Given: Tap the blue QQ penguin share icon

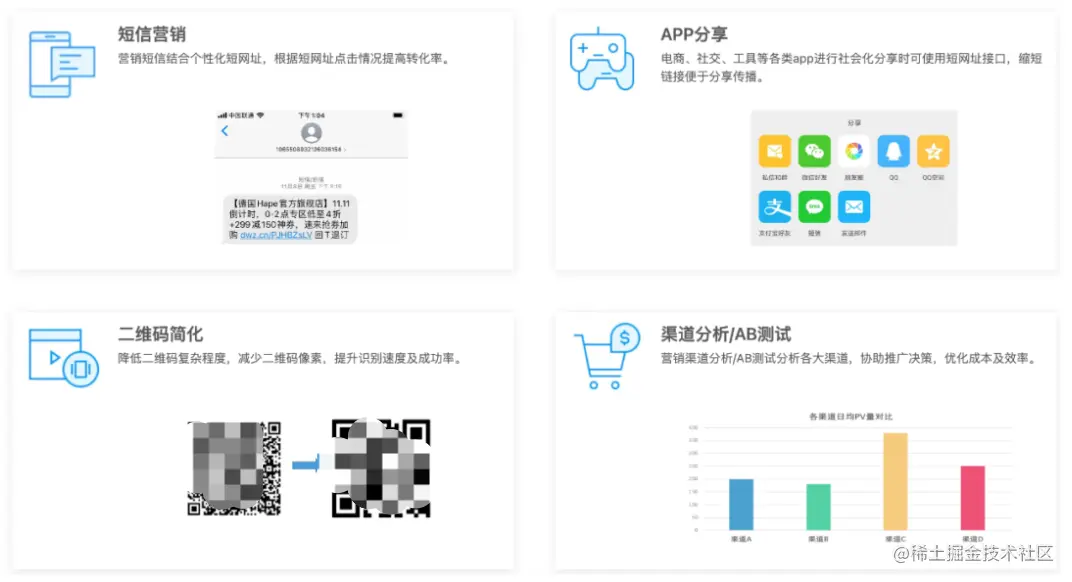Looking at the screenshot, I should click(894, 151).
